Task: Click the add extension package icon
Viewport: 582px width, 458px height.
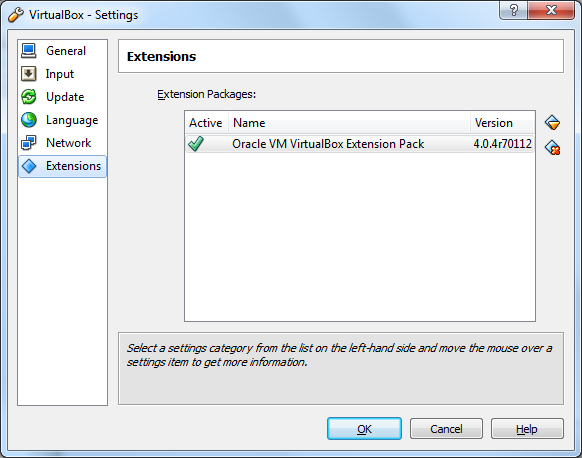Action: pyautogui.click(x=552, y=122)
